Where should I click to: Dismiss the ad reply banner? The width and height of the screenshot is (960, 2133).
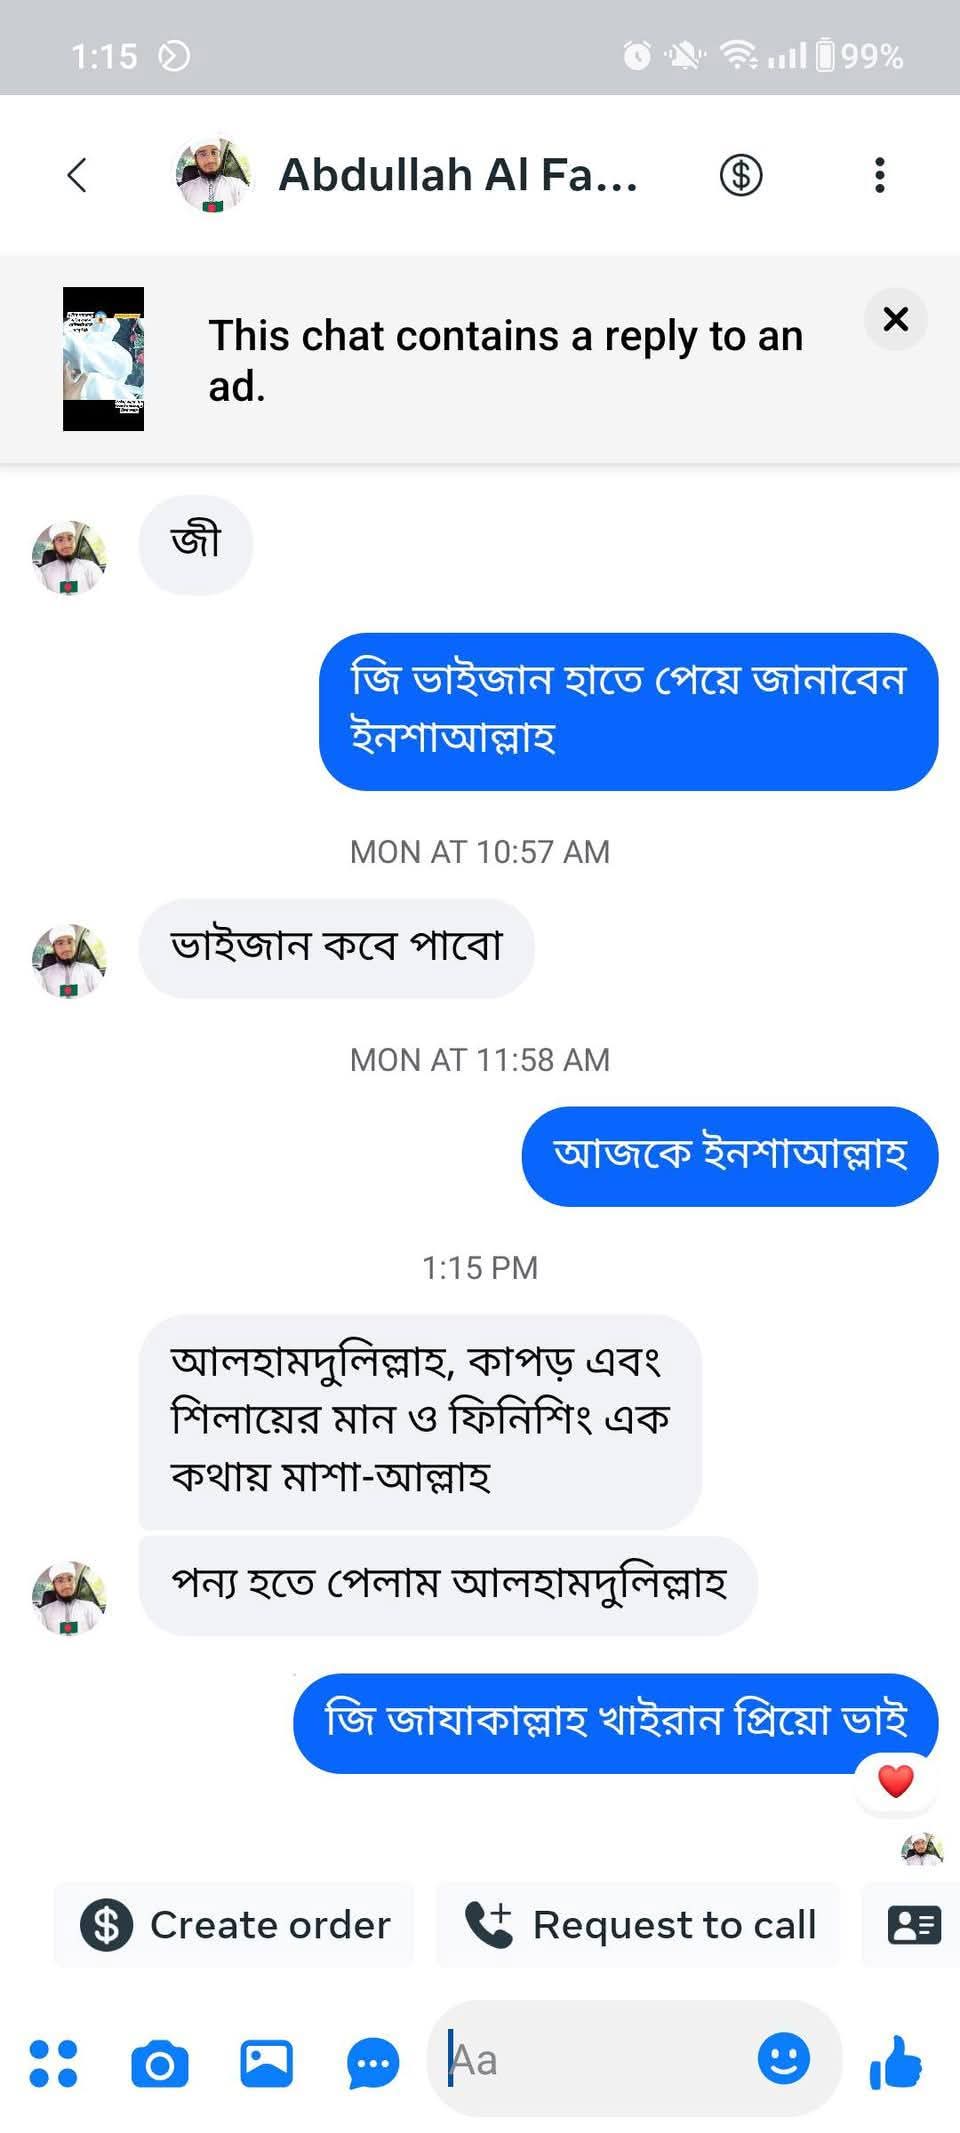click(x=896, y=319)
